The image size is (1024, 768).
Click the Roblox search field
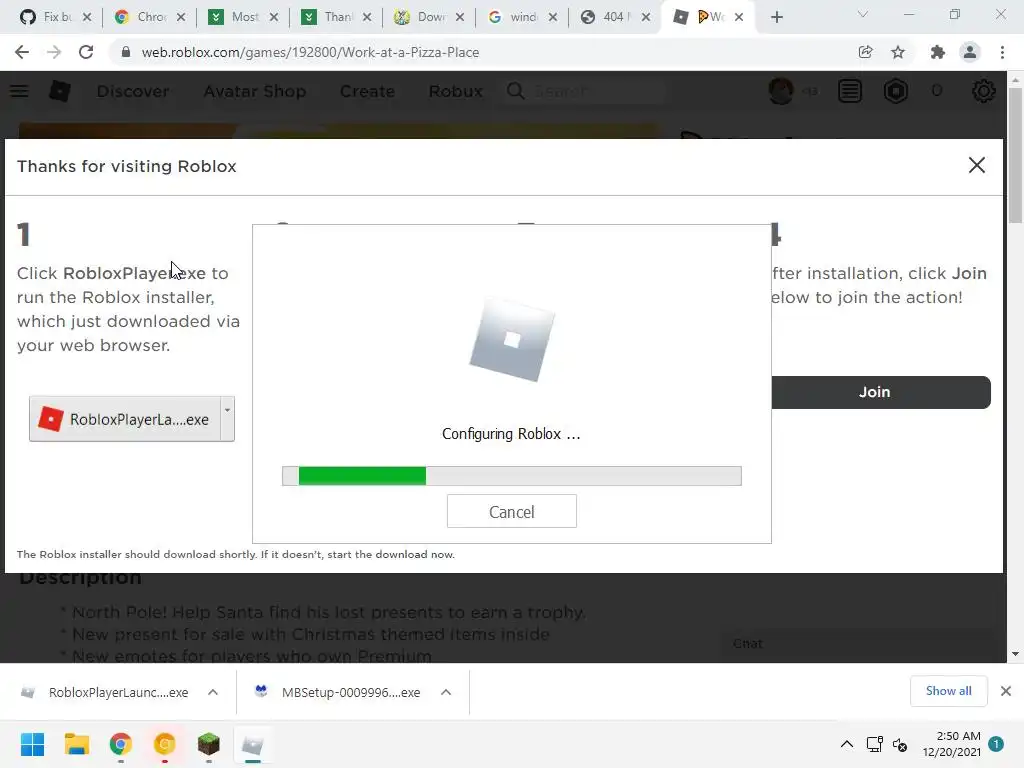pyautogui.click(x=584, y=91)
